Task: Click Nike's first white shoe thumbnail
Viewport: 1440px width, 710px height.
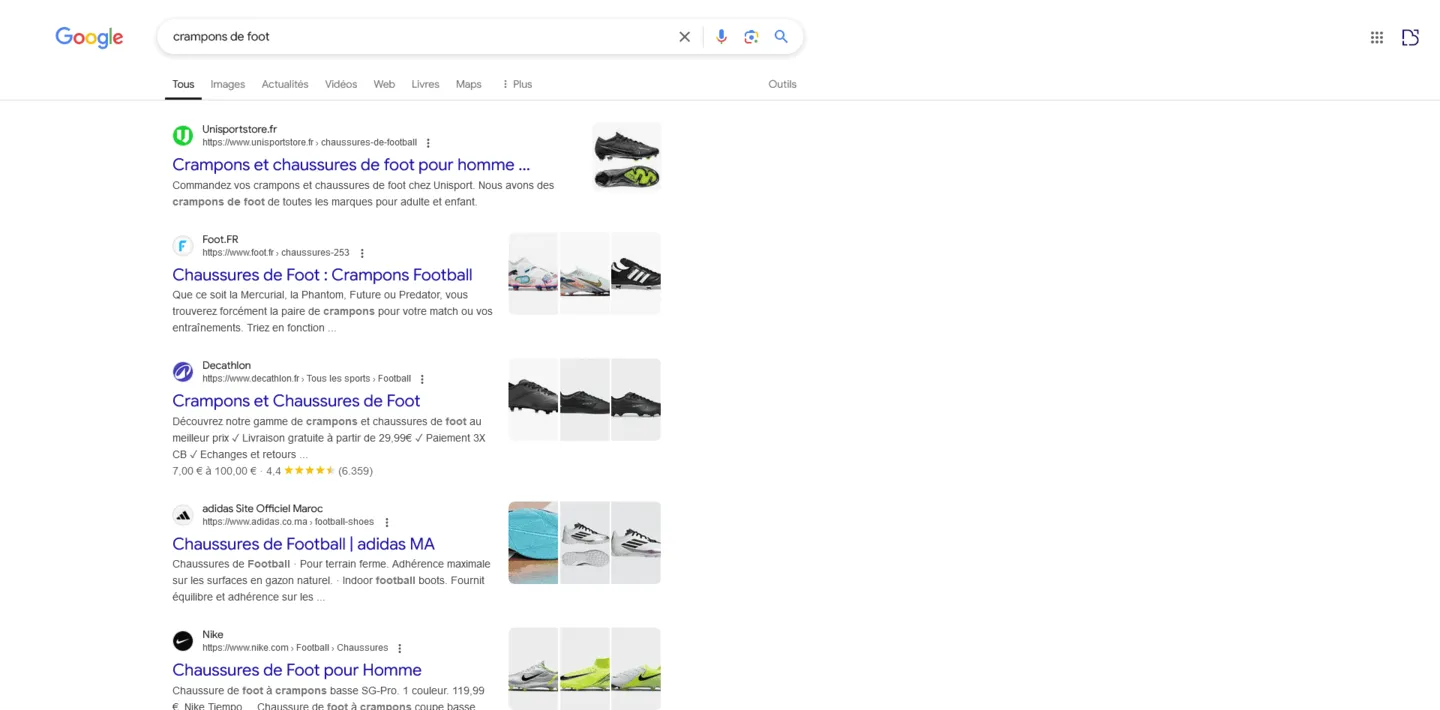Action: tap(533, 669)
